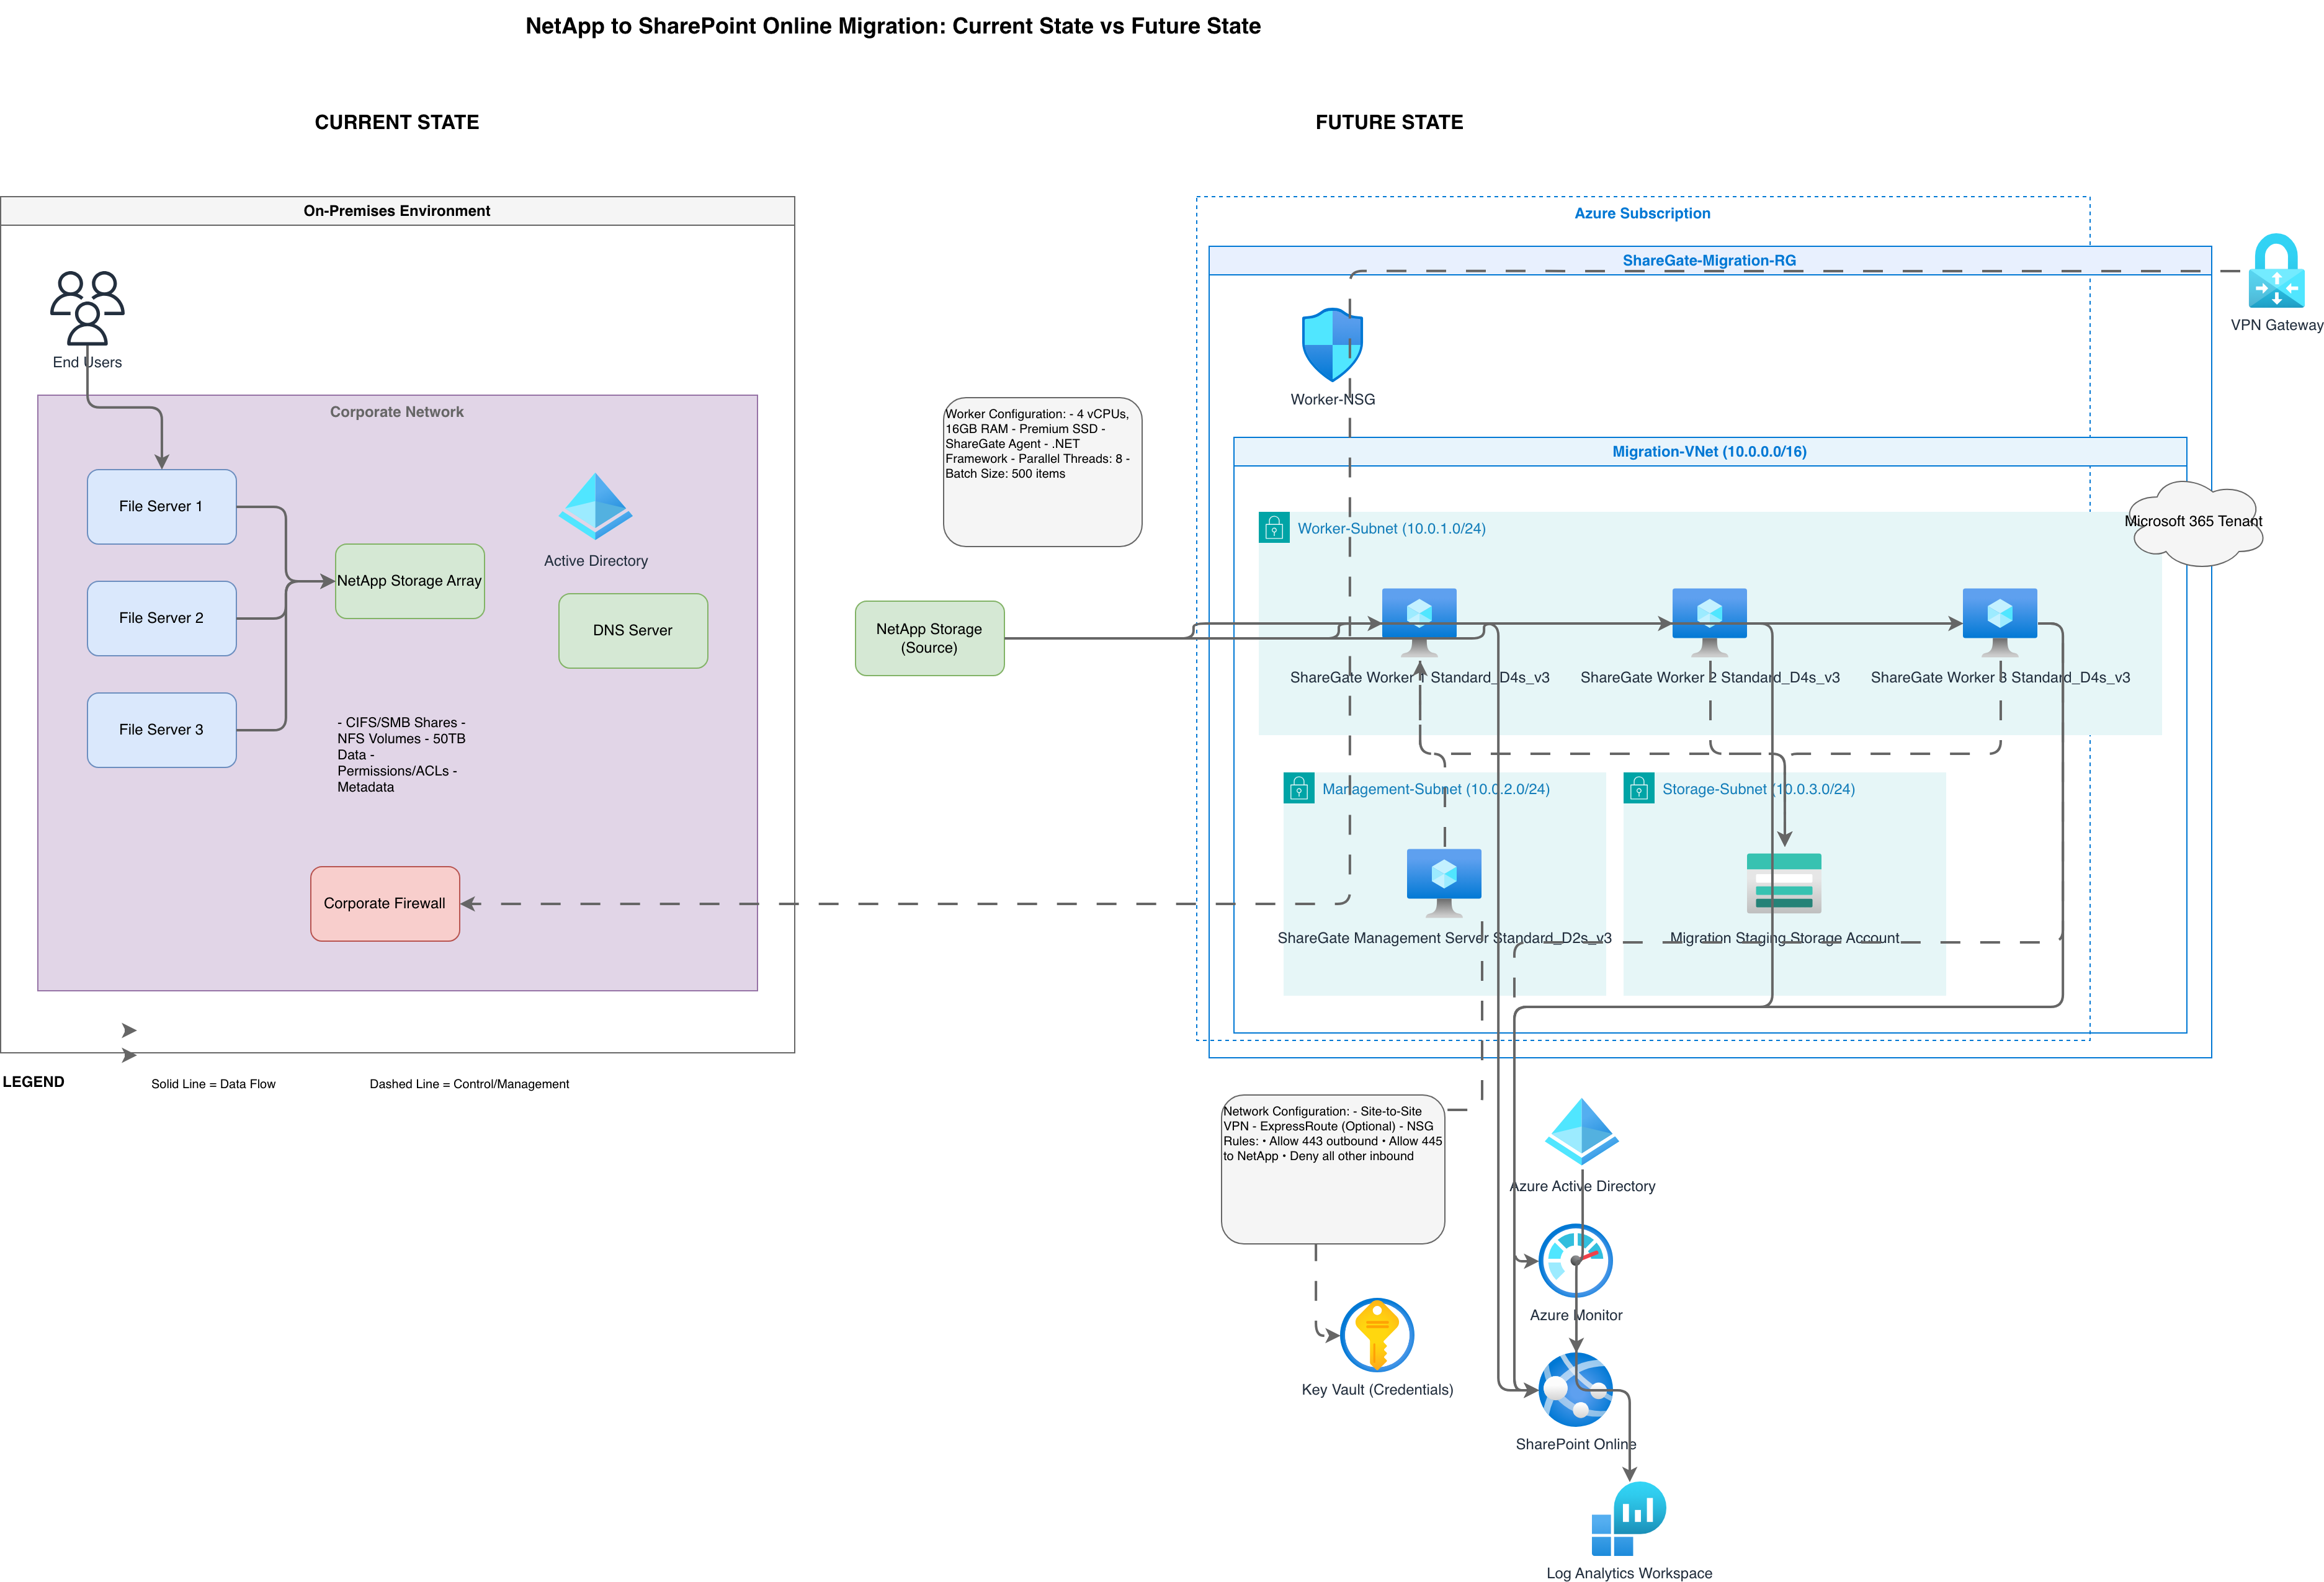Select the Worker Configuration note box

1042,472
